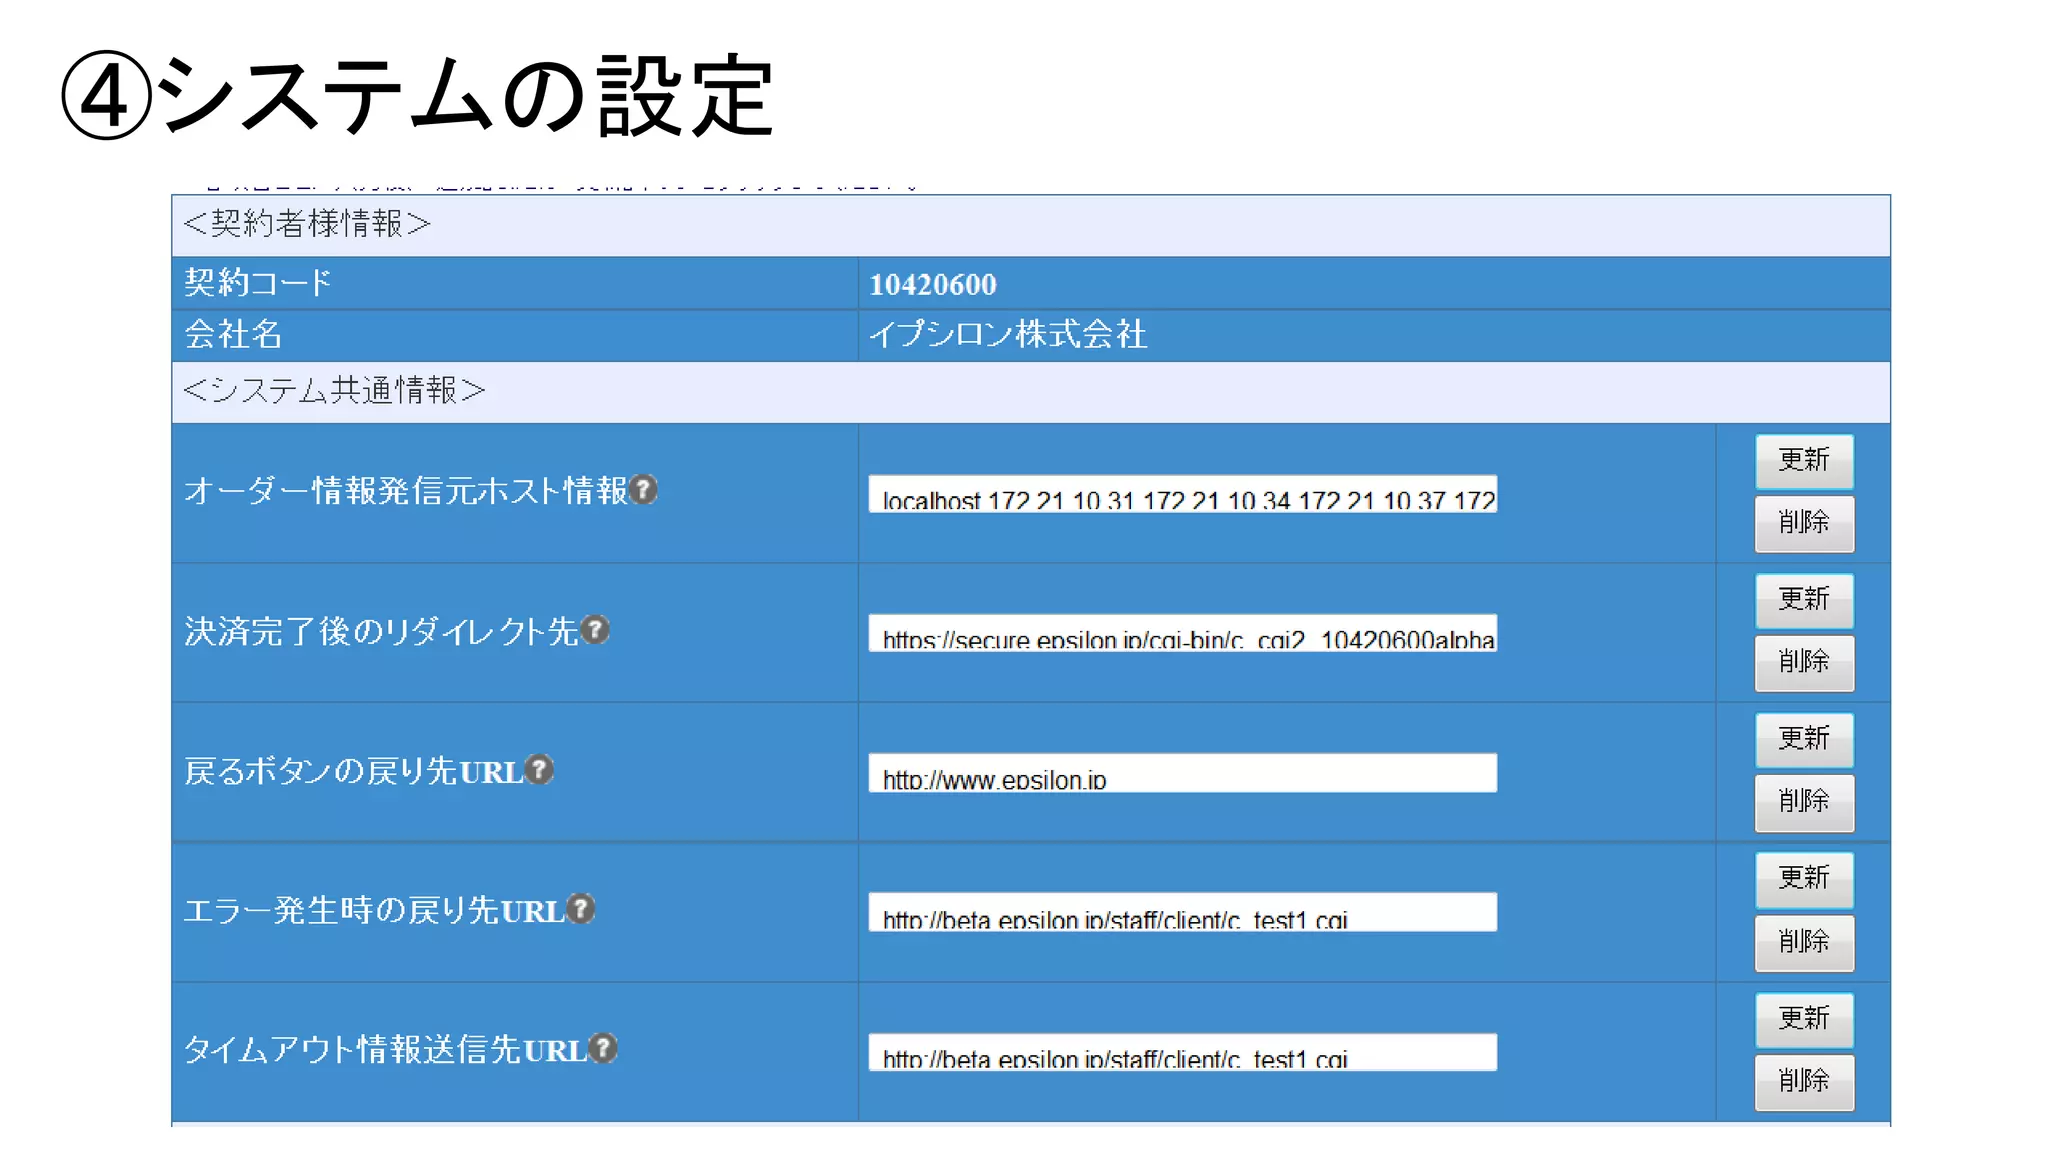
Task: Open help icon beside タイムアウト情報送信先URL
Action: click(x=603, y=1047)
